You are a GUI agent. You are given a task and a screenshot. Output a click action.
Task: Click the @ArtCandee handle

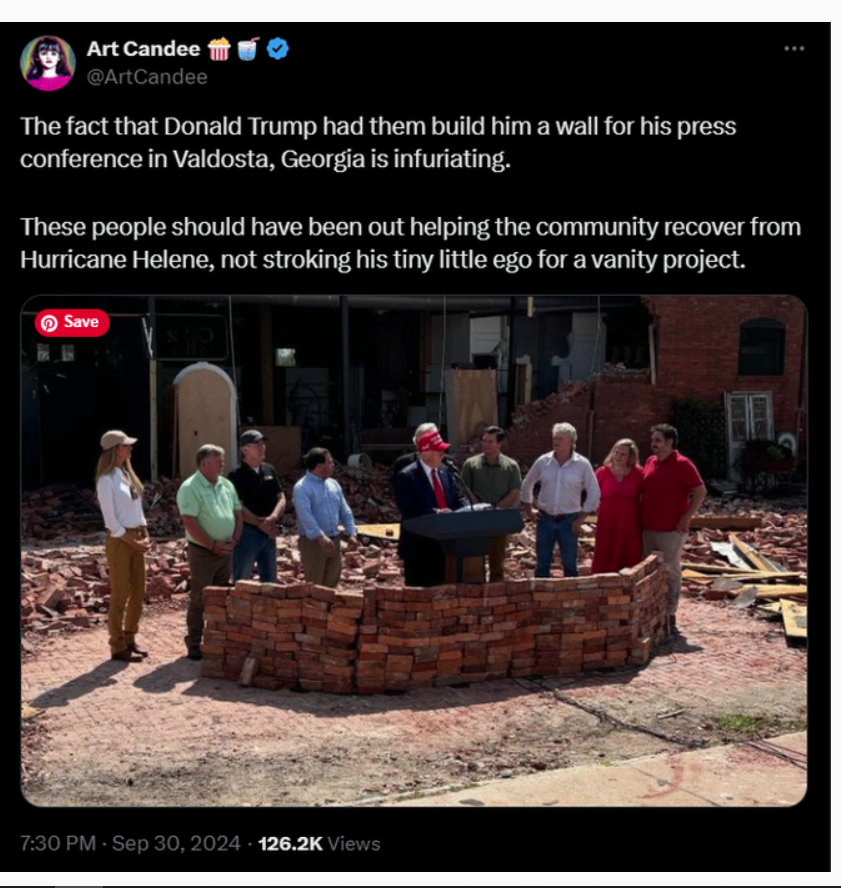tap(147, 77)
